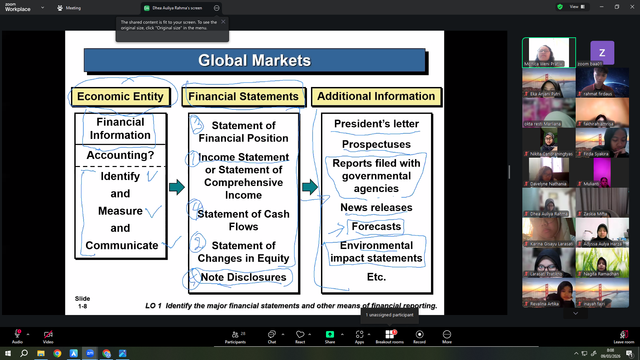Start camera with the Video icon
The height and width of the screenshot is (360, 640).
tap(48, 334)
